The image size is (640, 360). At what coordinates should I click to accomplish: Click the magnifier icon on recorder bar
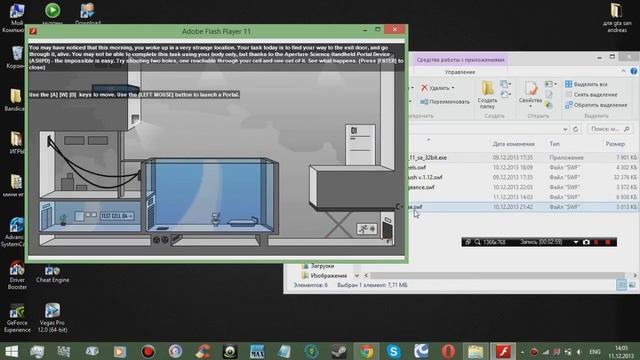click(x=477, y=242)
